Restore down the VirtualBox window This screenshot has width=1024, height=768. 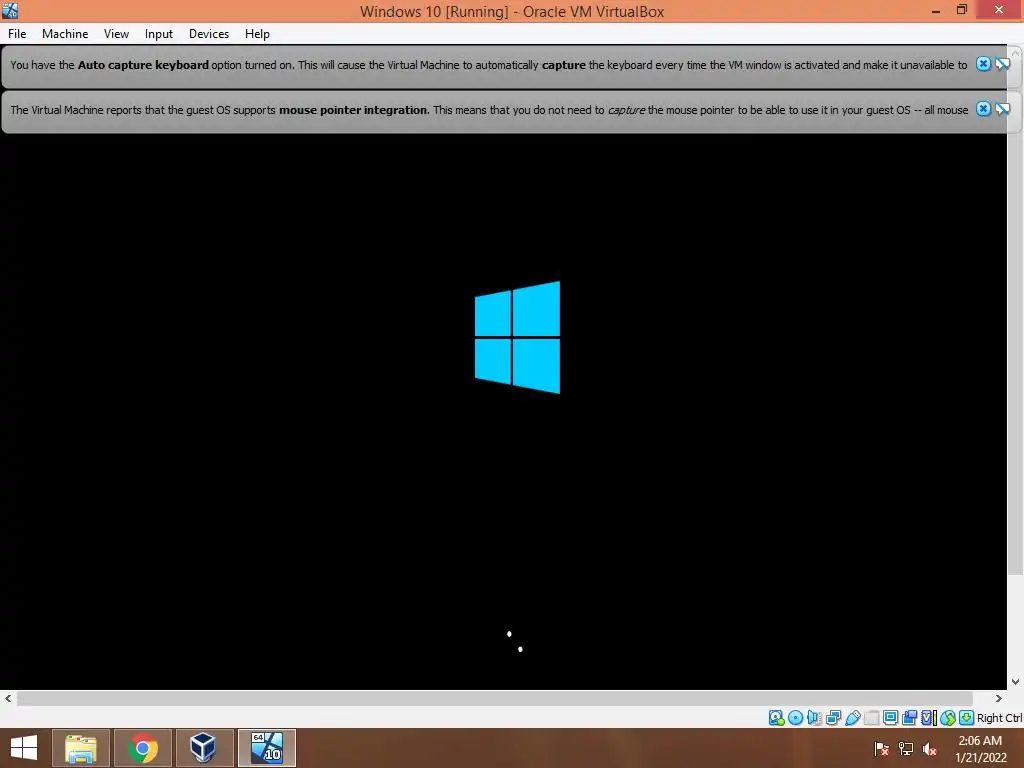click(961, 10)
